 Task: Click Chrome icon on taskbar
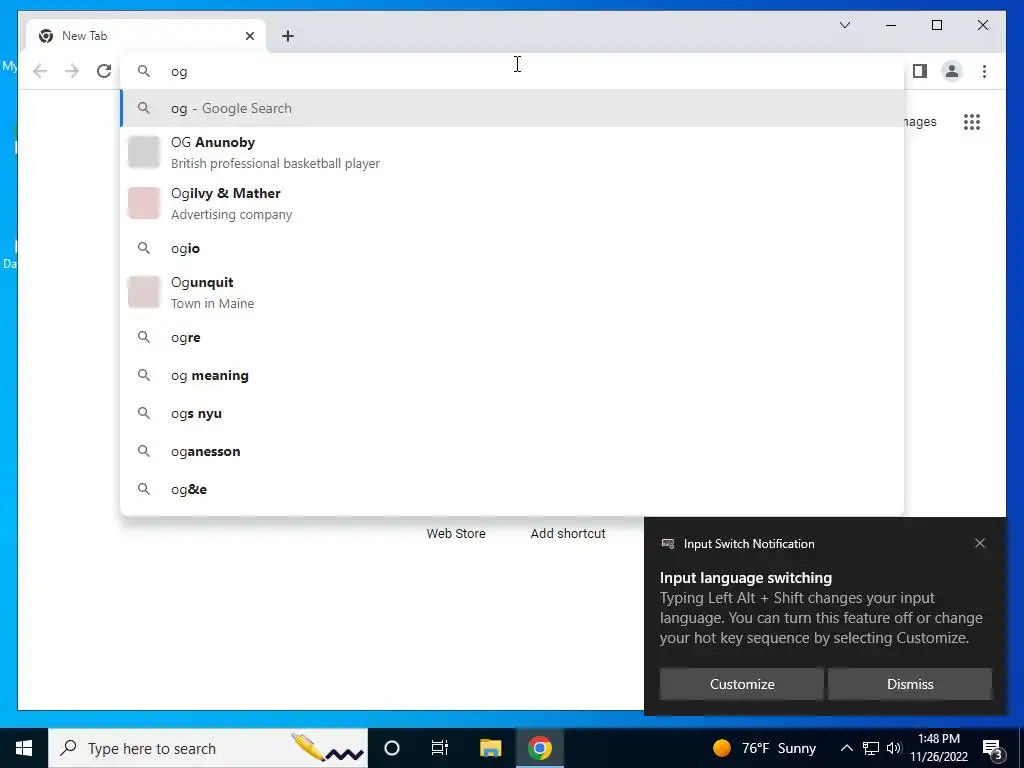[539, 748]
